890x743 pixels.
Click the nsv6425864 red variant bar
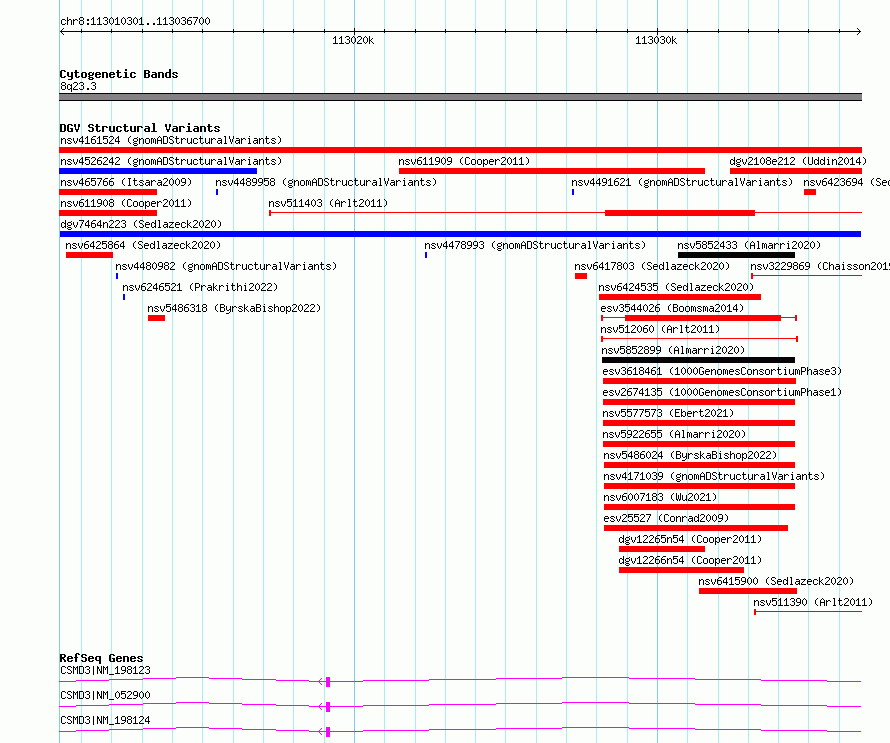pos(89,255)
